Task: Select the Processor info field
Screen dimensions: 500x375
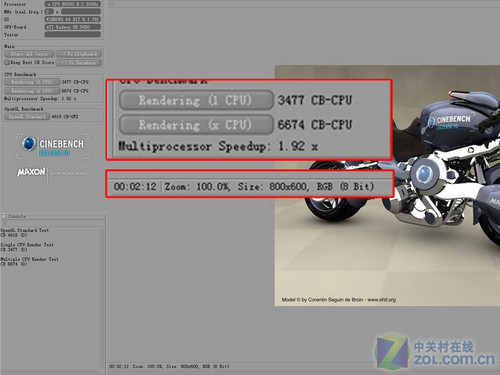Action: 73,4
